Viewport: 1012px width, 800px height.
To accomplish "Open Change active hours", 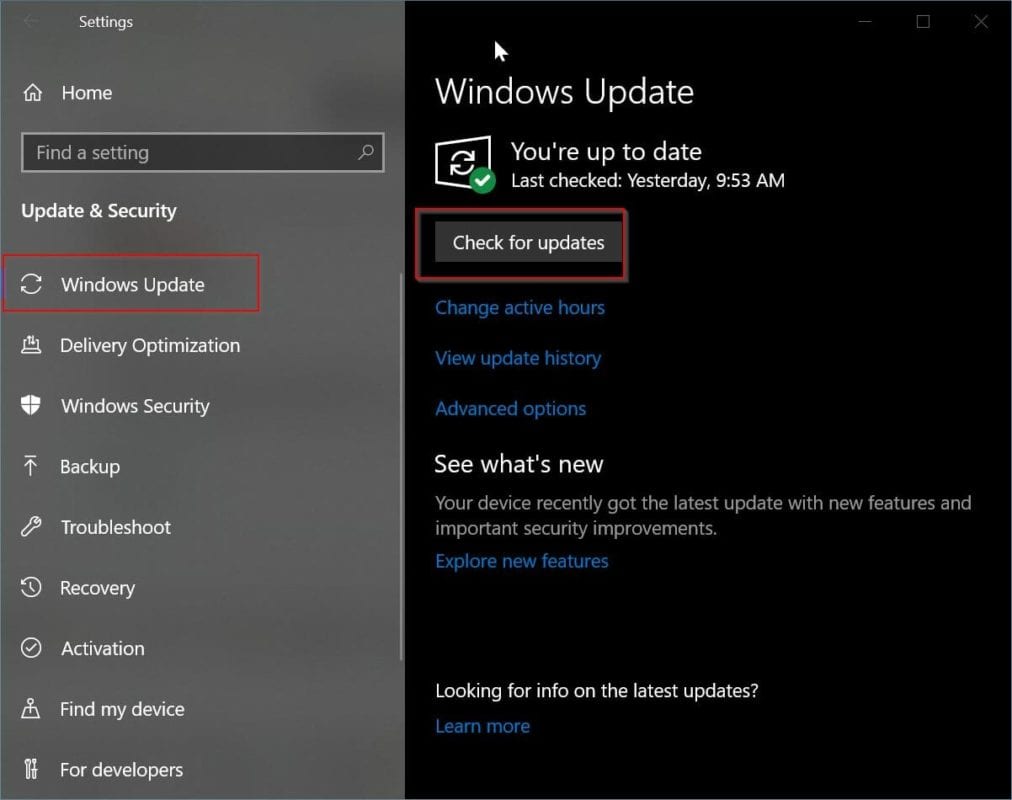I will (x=520, y=307).
